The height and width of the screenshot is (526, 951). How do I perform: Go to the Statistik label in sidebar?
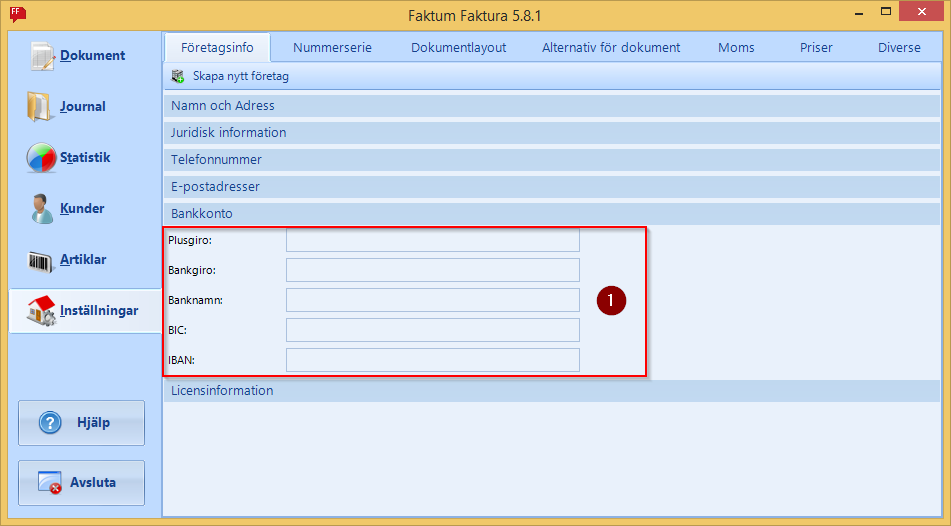pos(85,158)
